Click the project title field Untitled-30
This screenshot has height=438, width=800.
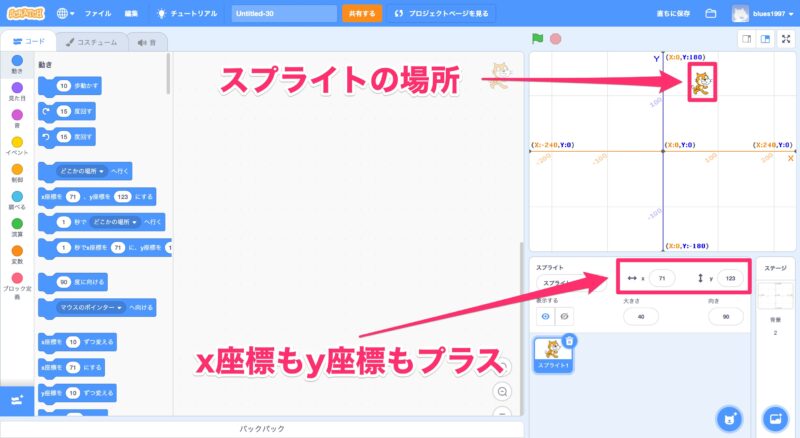point(284,14)
